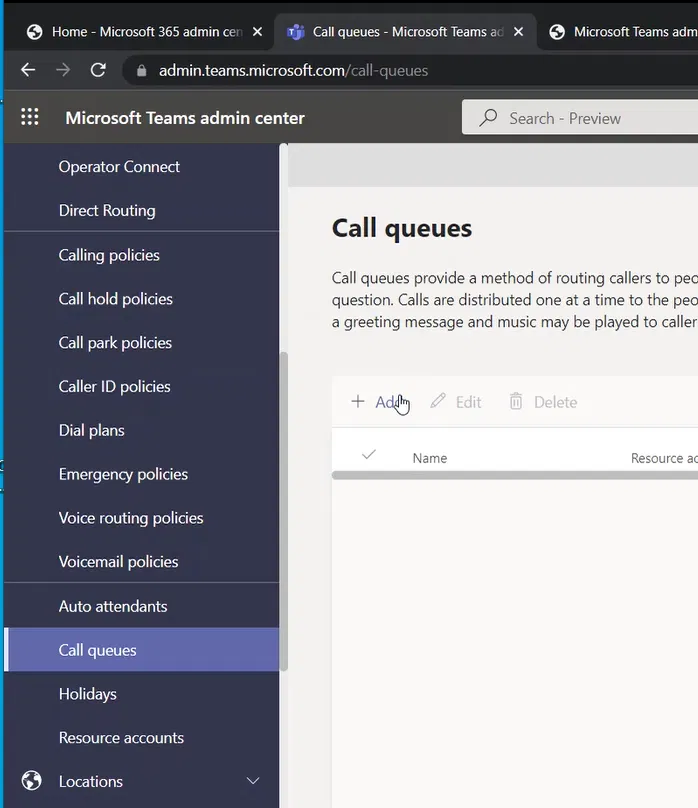Toggle the select-all checkmark in table header
The width and height of the screenshot is (698, 808).
click(369, 456)
